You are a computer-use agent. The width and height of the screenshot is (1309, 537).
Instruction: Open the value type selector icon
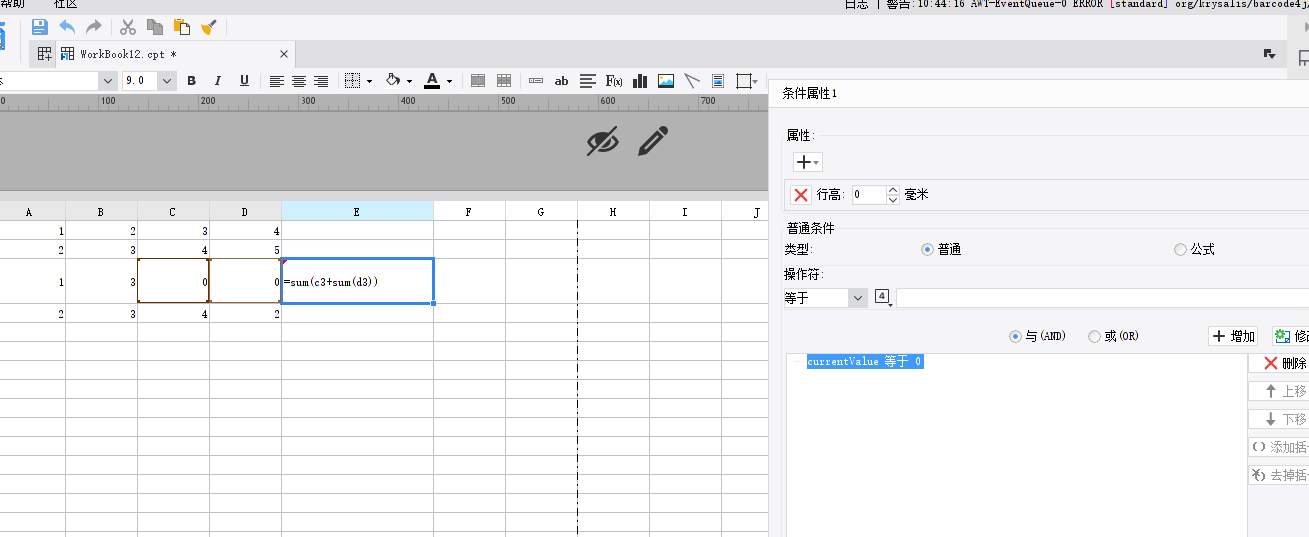tap(883, 297)
